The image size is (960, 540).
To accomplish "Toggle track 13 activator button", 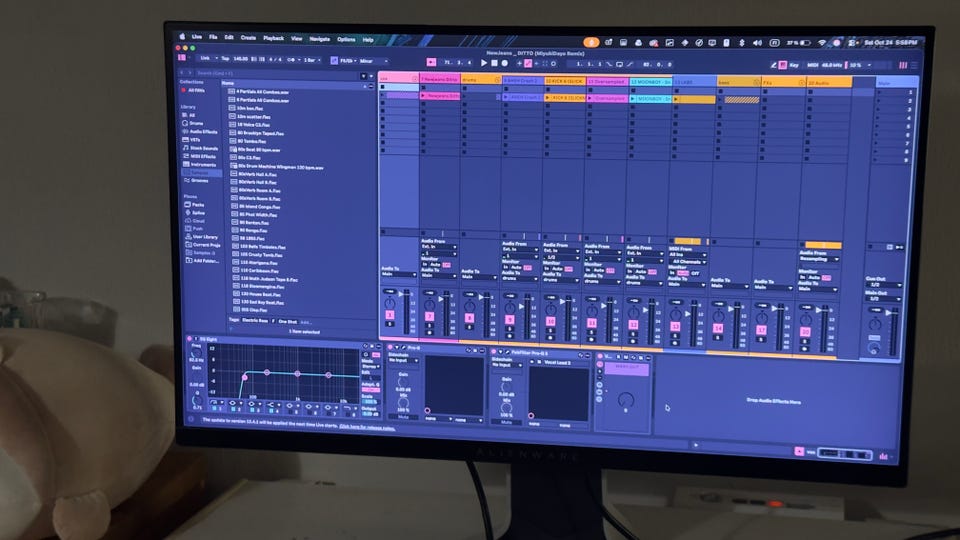I will [x=675, y=326].
